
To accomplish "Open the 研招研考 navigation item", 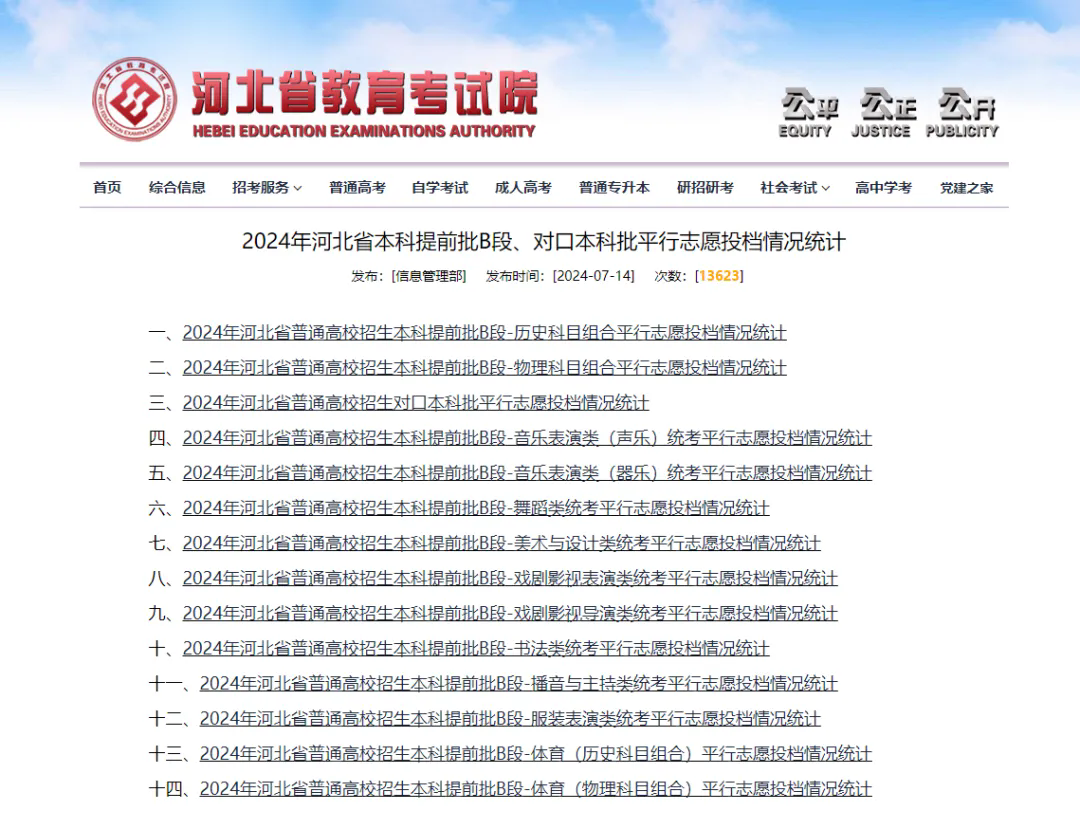I will point(705,187).
